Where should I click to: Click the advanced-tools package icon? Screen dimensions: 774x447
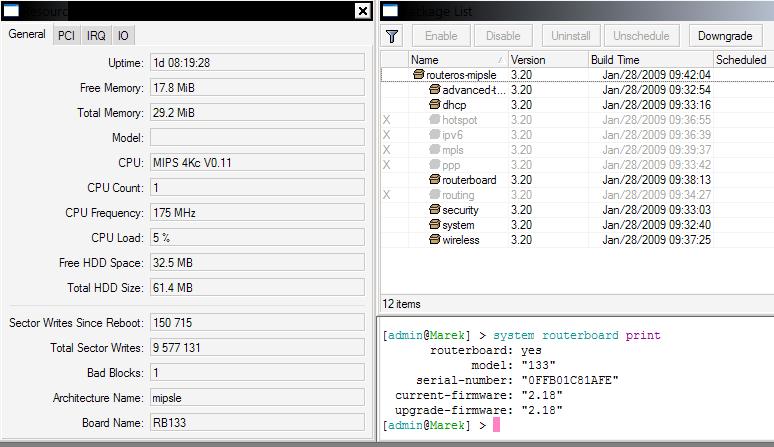(434, 89)
